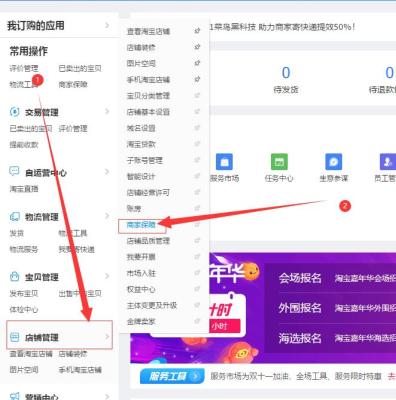This screenshot has width=396, height=400.
Task: Open 提前收款 under 交易管理
Action: point(24,144)
